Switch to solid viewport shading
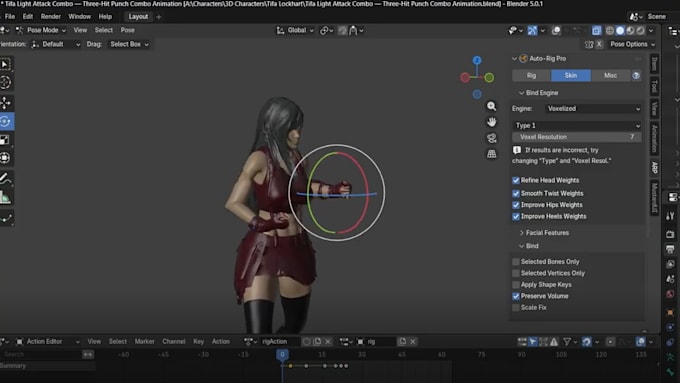The height and width of the screenshot is (383, 680). pyautogui.click(x=620, y=30)
